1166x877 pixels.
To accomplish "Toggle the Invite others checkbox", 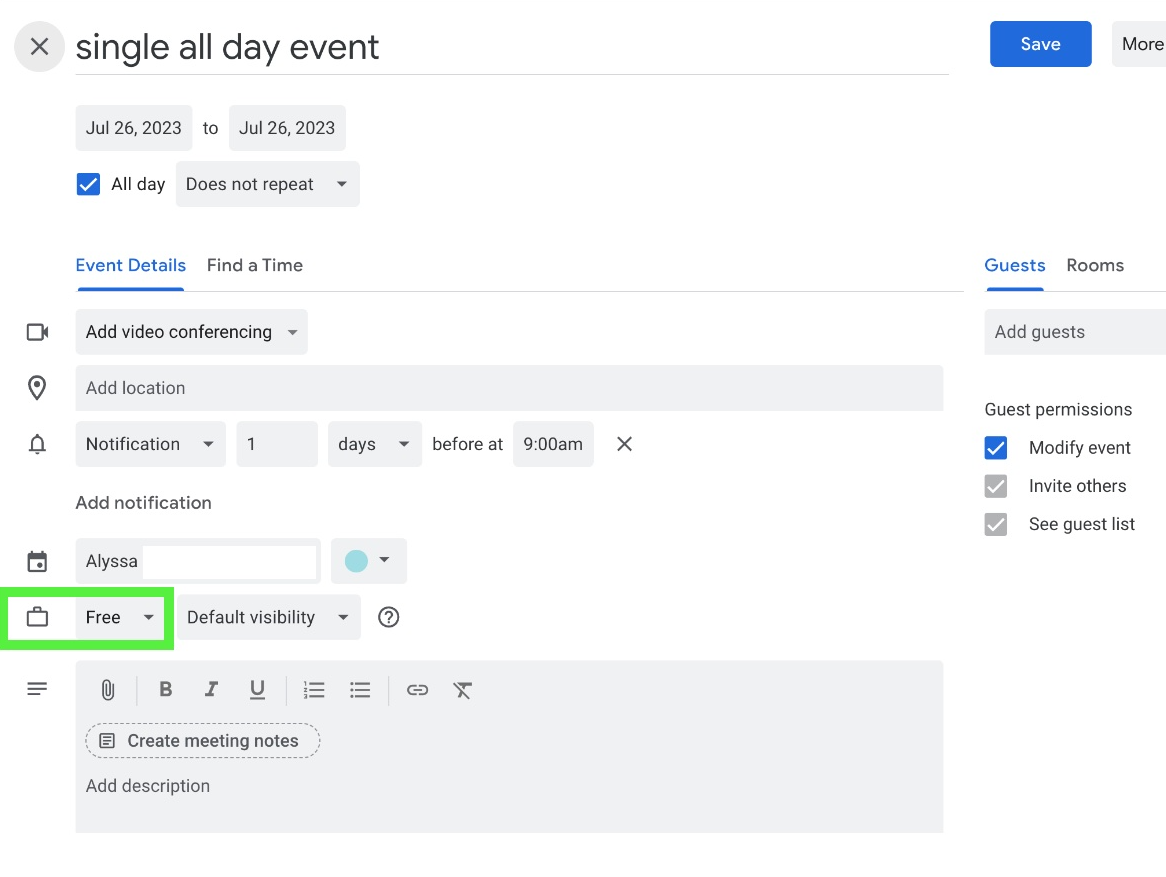I will pyautogui.click(x=996, y=486).
